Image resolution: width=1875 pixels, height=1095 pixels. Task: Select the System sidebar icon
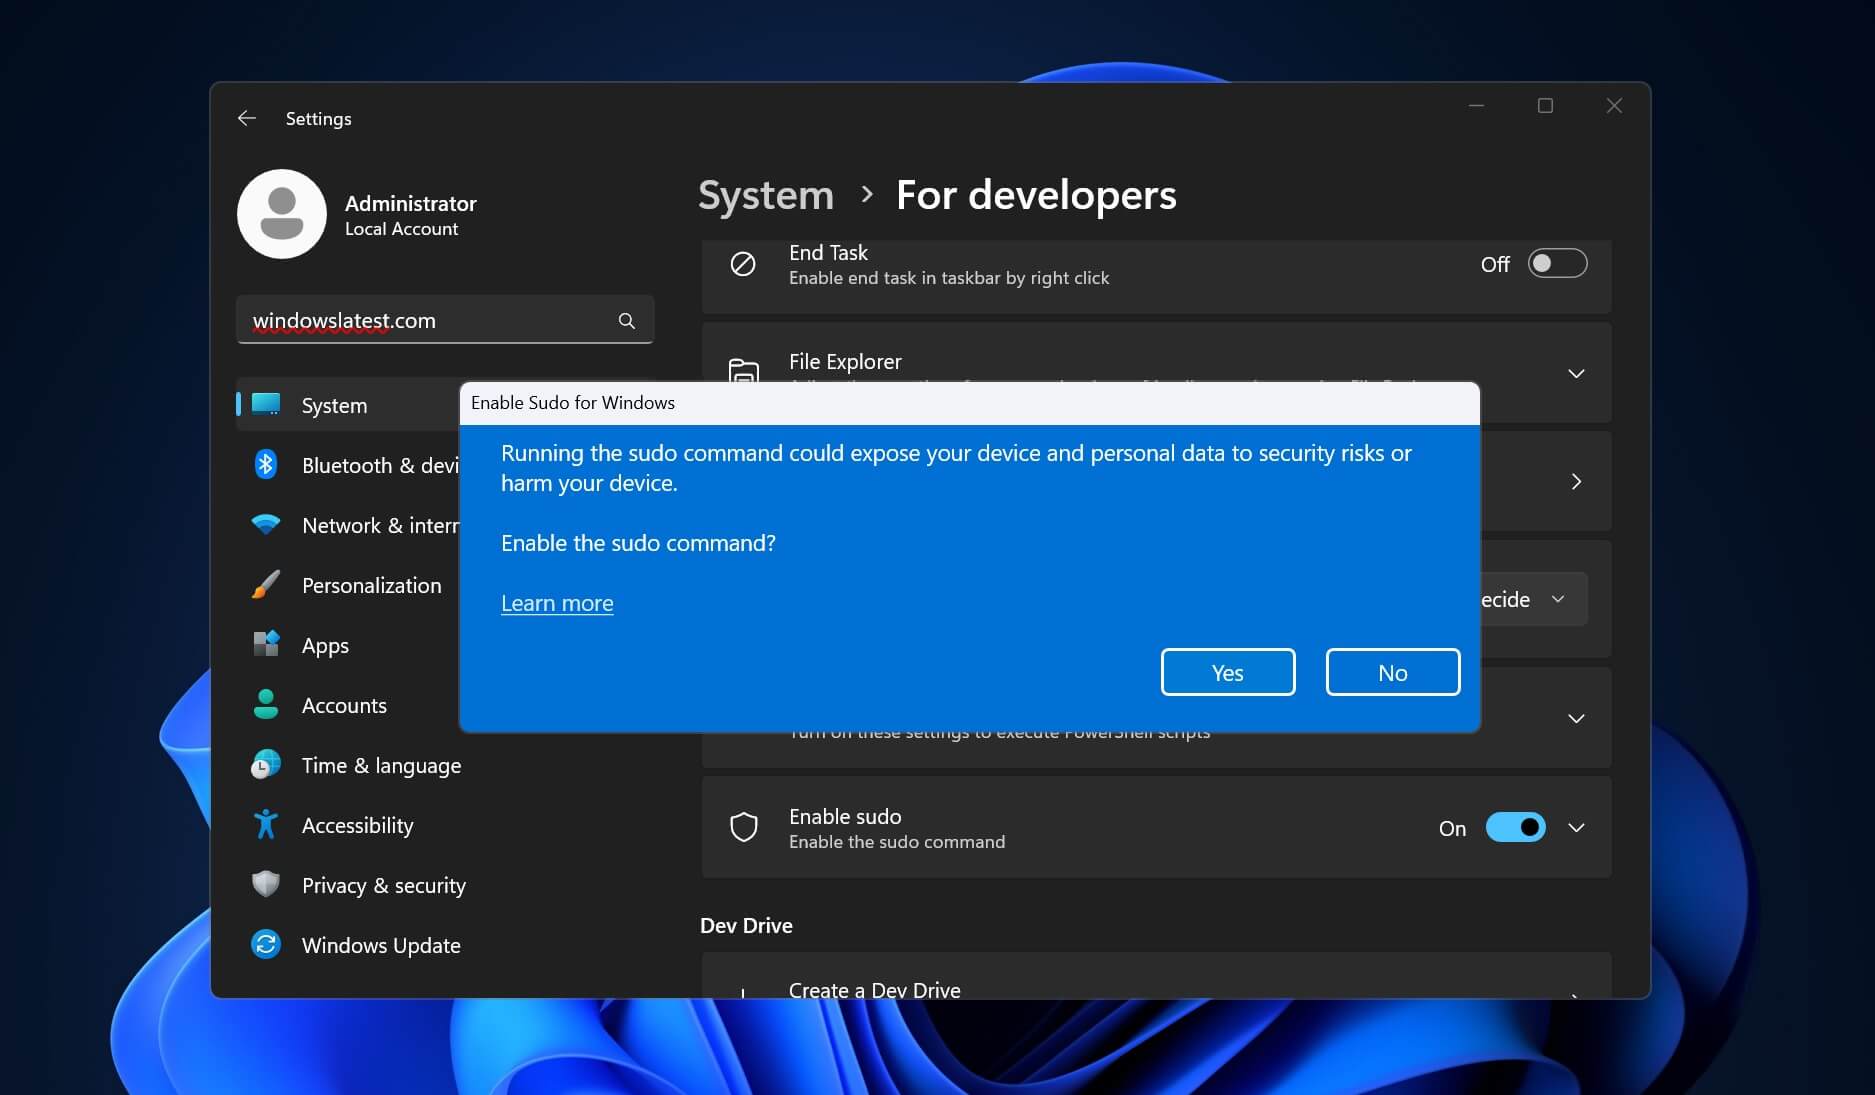265,404
